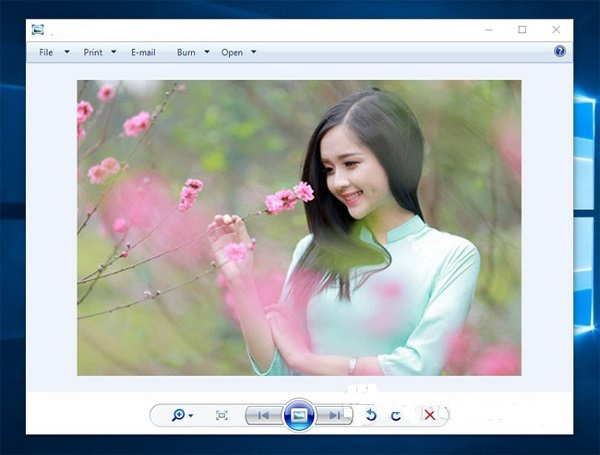Click the fit to window icon

222,415
